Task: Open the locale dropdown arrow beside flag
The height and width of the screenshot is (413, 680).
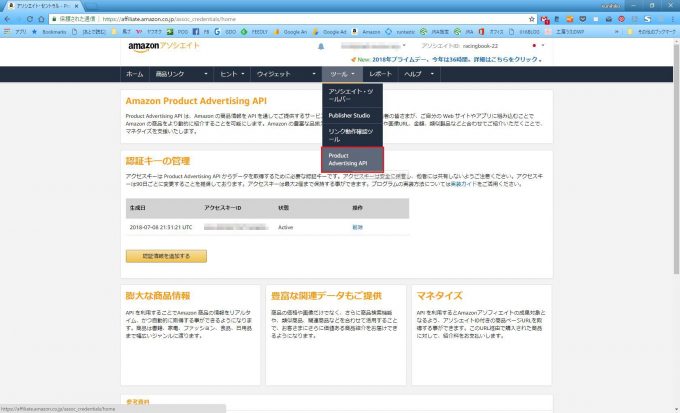Action: [x=543, y=46]
